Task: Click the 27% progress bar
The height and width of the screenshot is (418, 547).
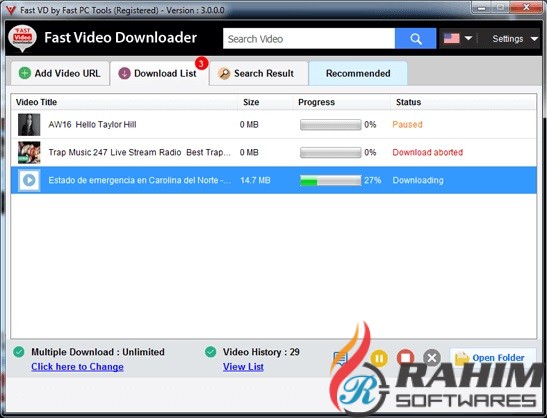Action: point(330,180)
